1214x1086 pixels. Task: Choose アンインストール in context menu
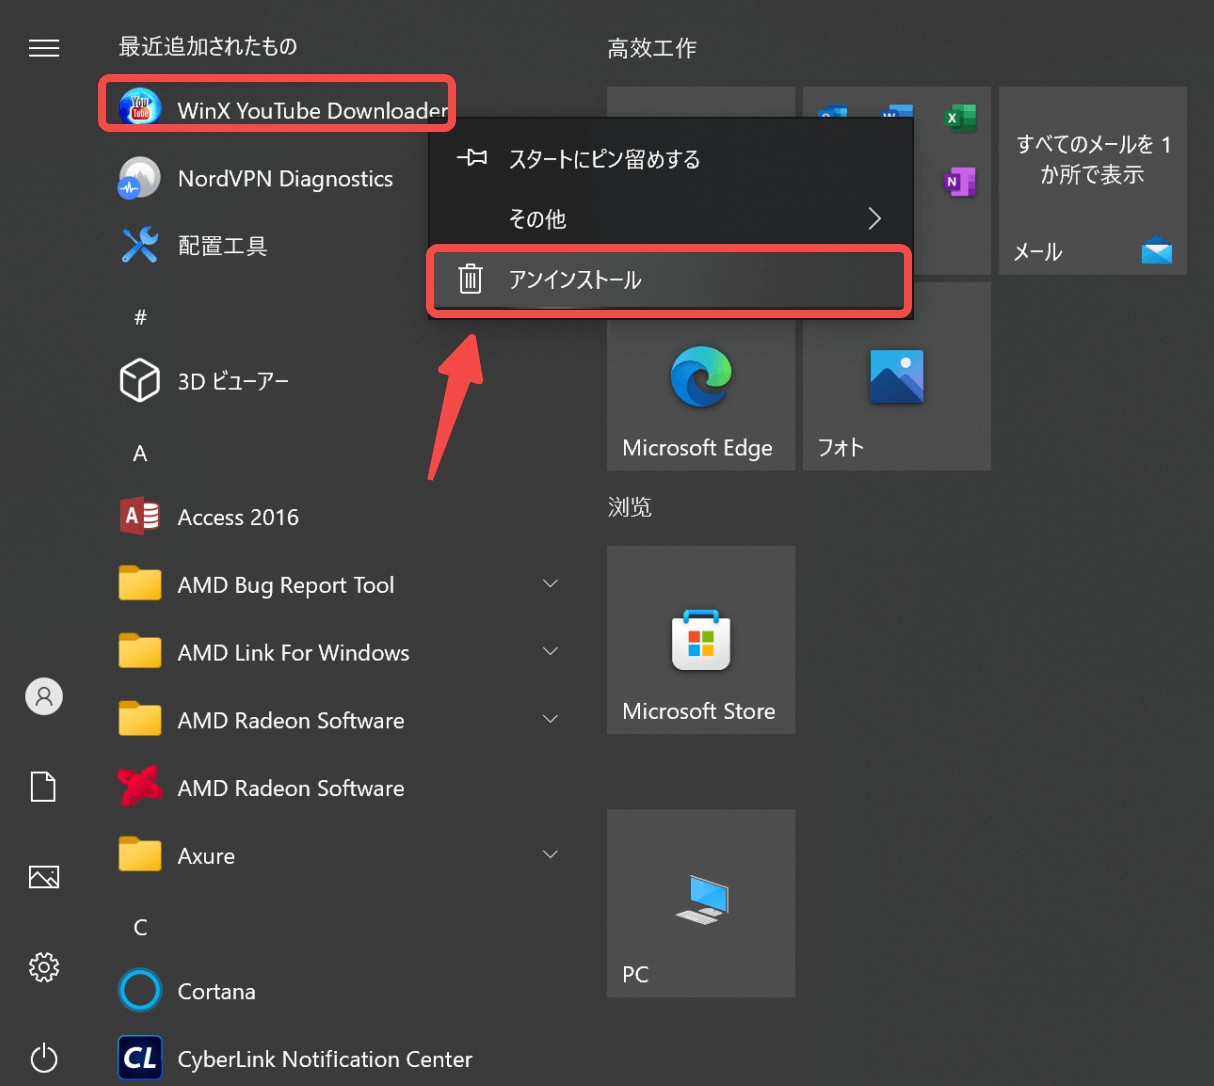[x=670, y=280]
